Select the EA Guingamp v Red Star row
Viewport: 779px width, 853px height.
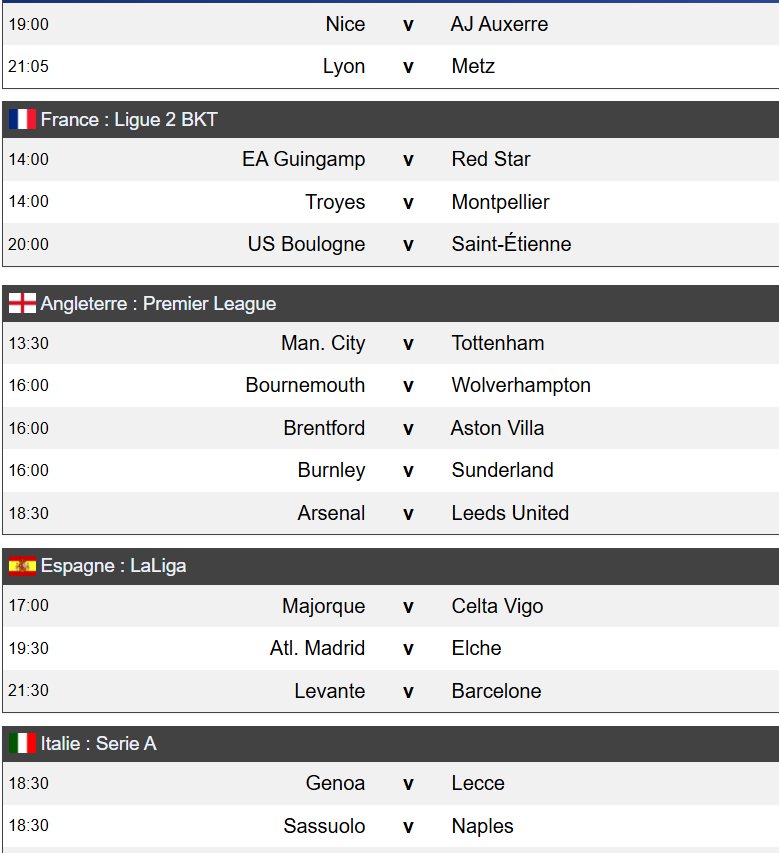408,160
